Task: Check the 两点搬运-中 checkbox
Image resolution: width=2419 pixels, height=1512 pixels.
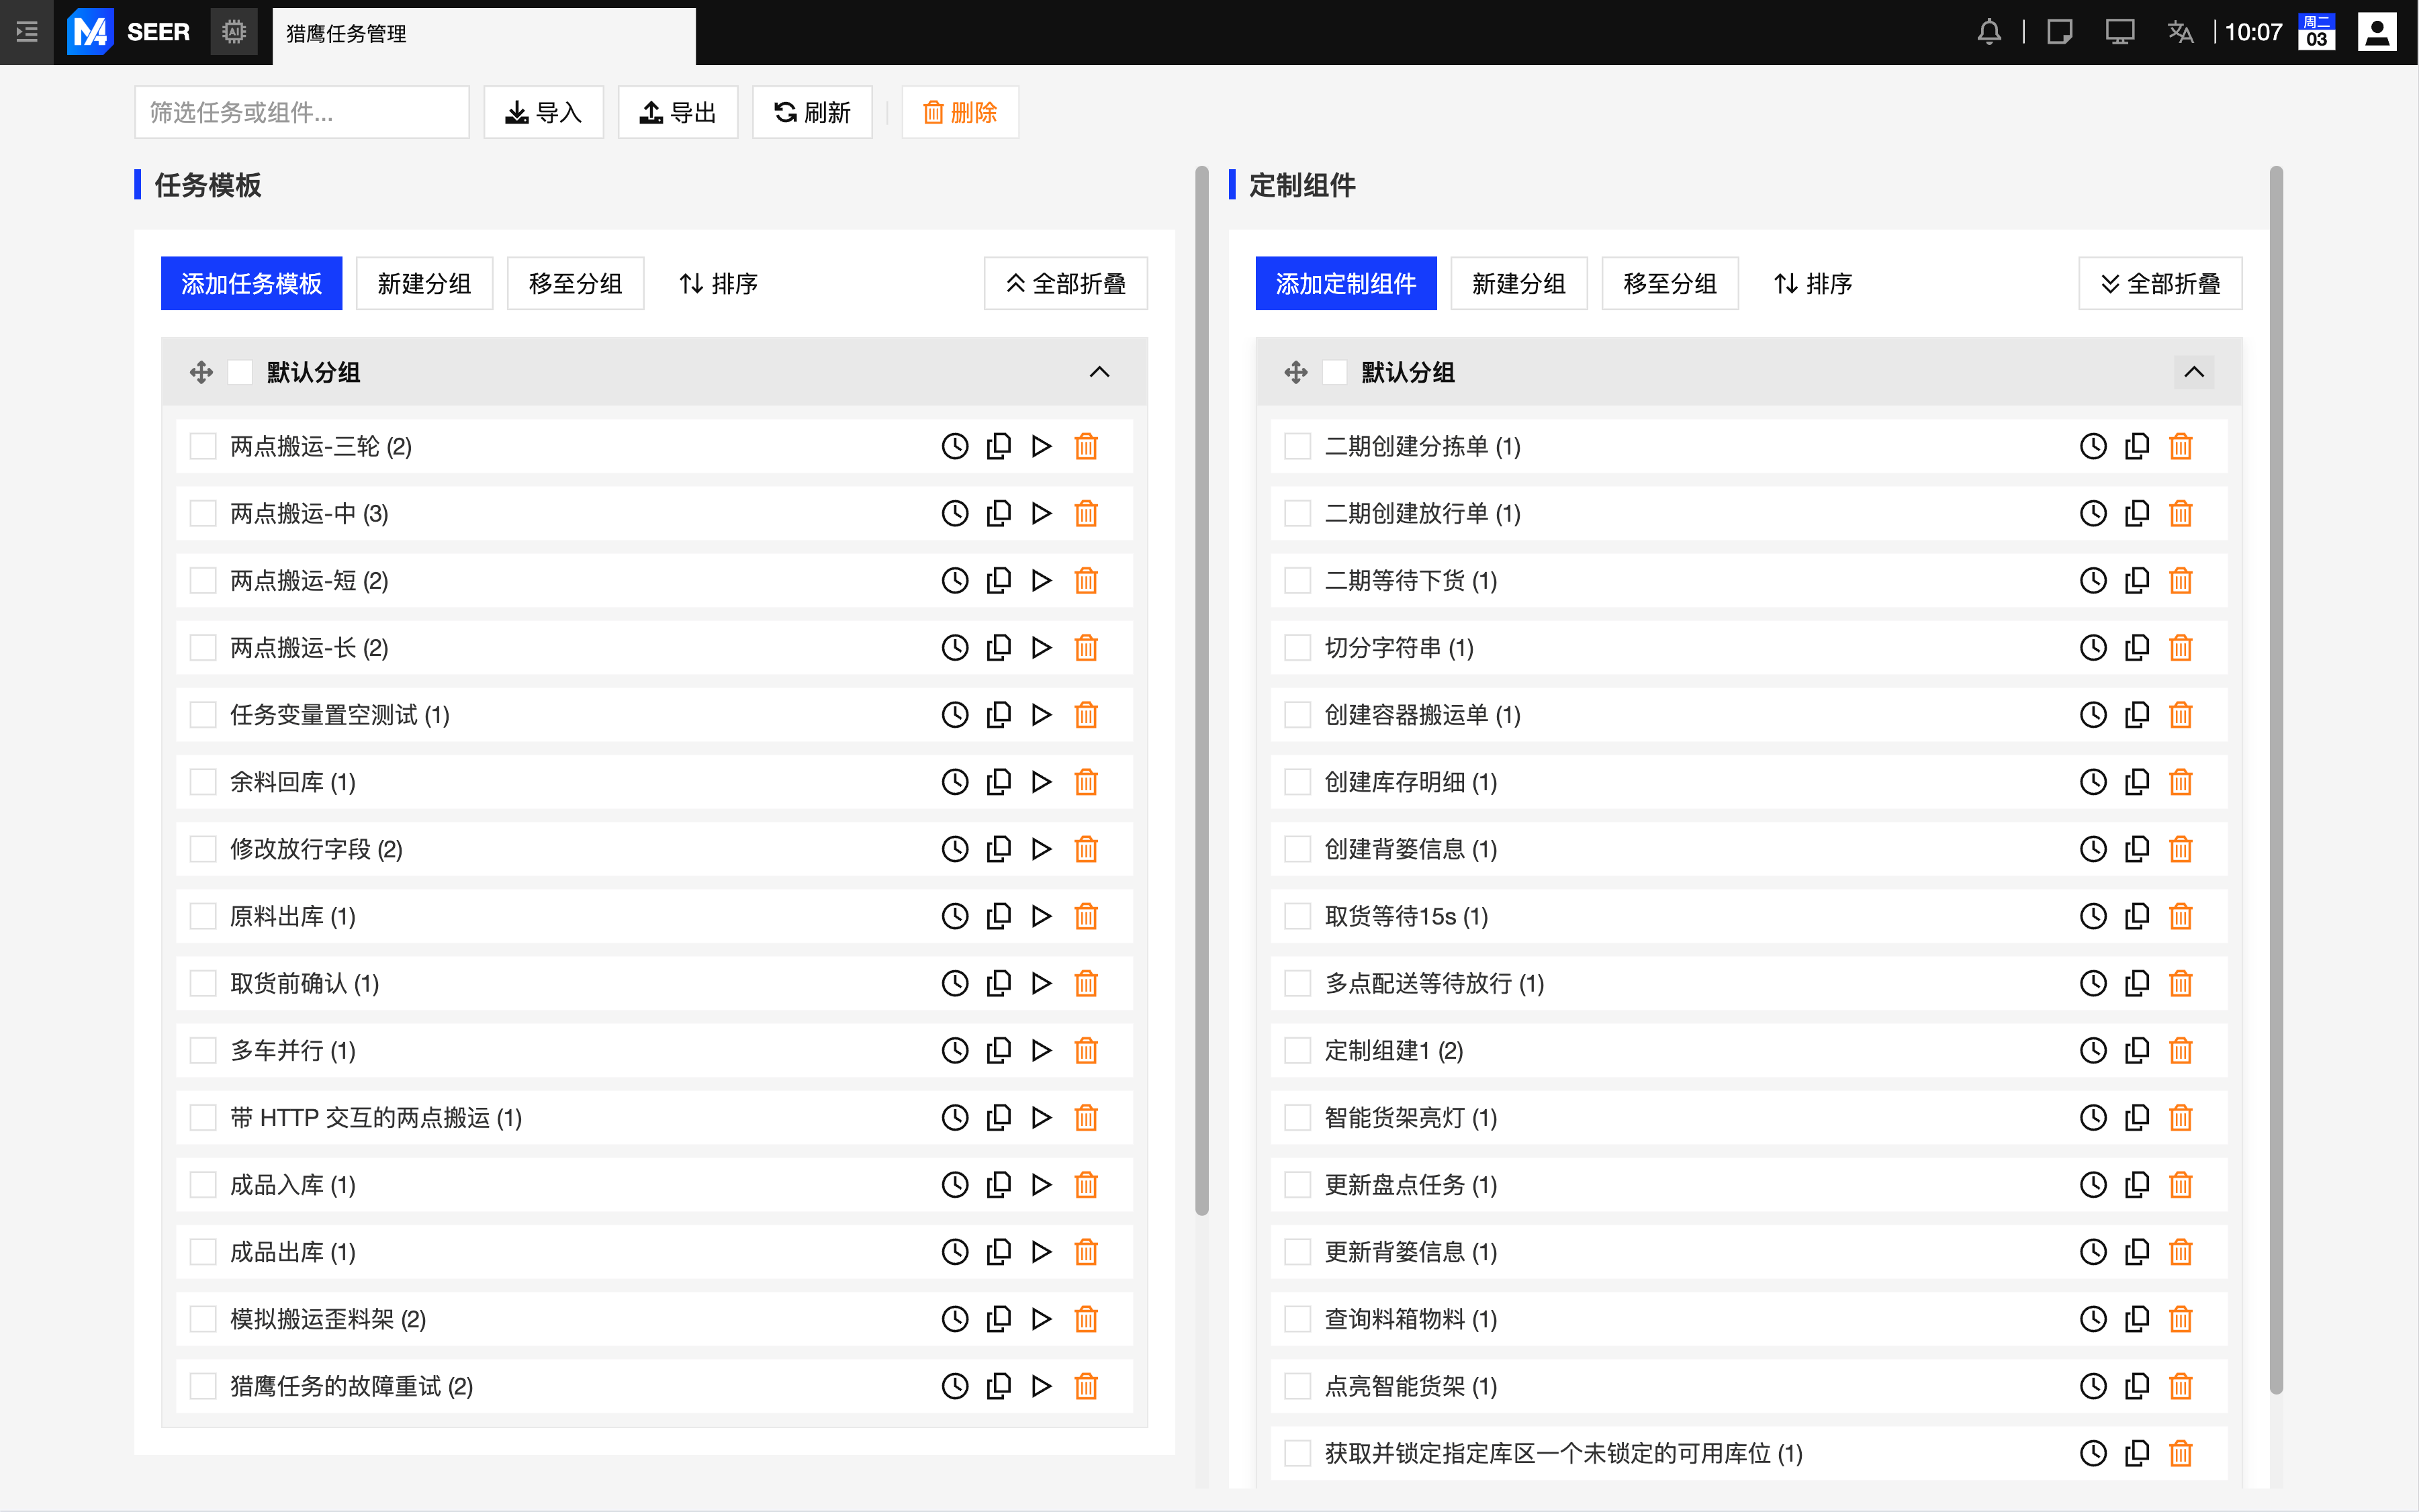Action: point(203,514)
